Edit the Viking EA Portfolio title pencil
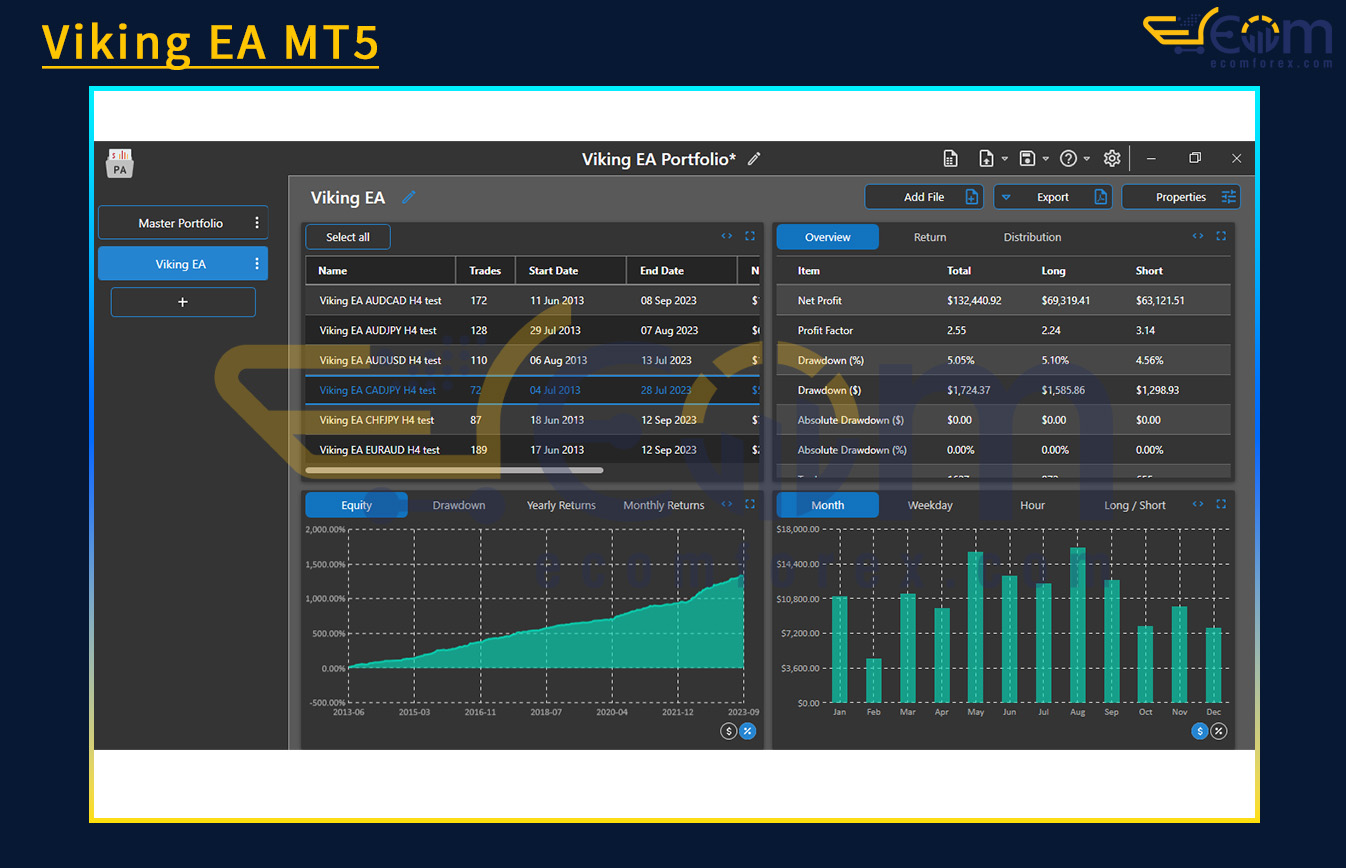 (x=754, y=159)
